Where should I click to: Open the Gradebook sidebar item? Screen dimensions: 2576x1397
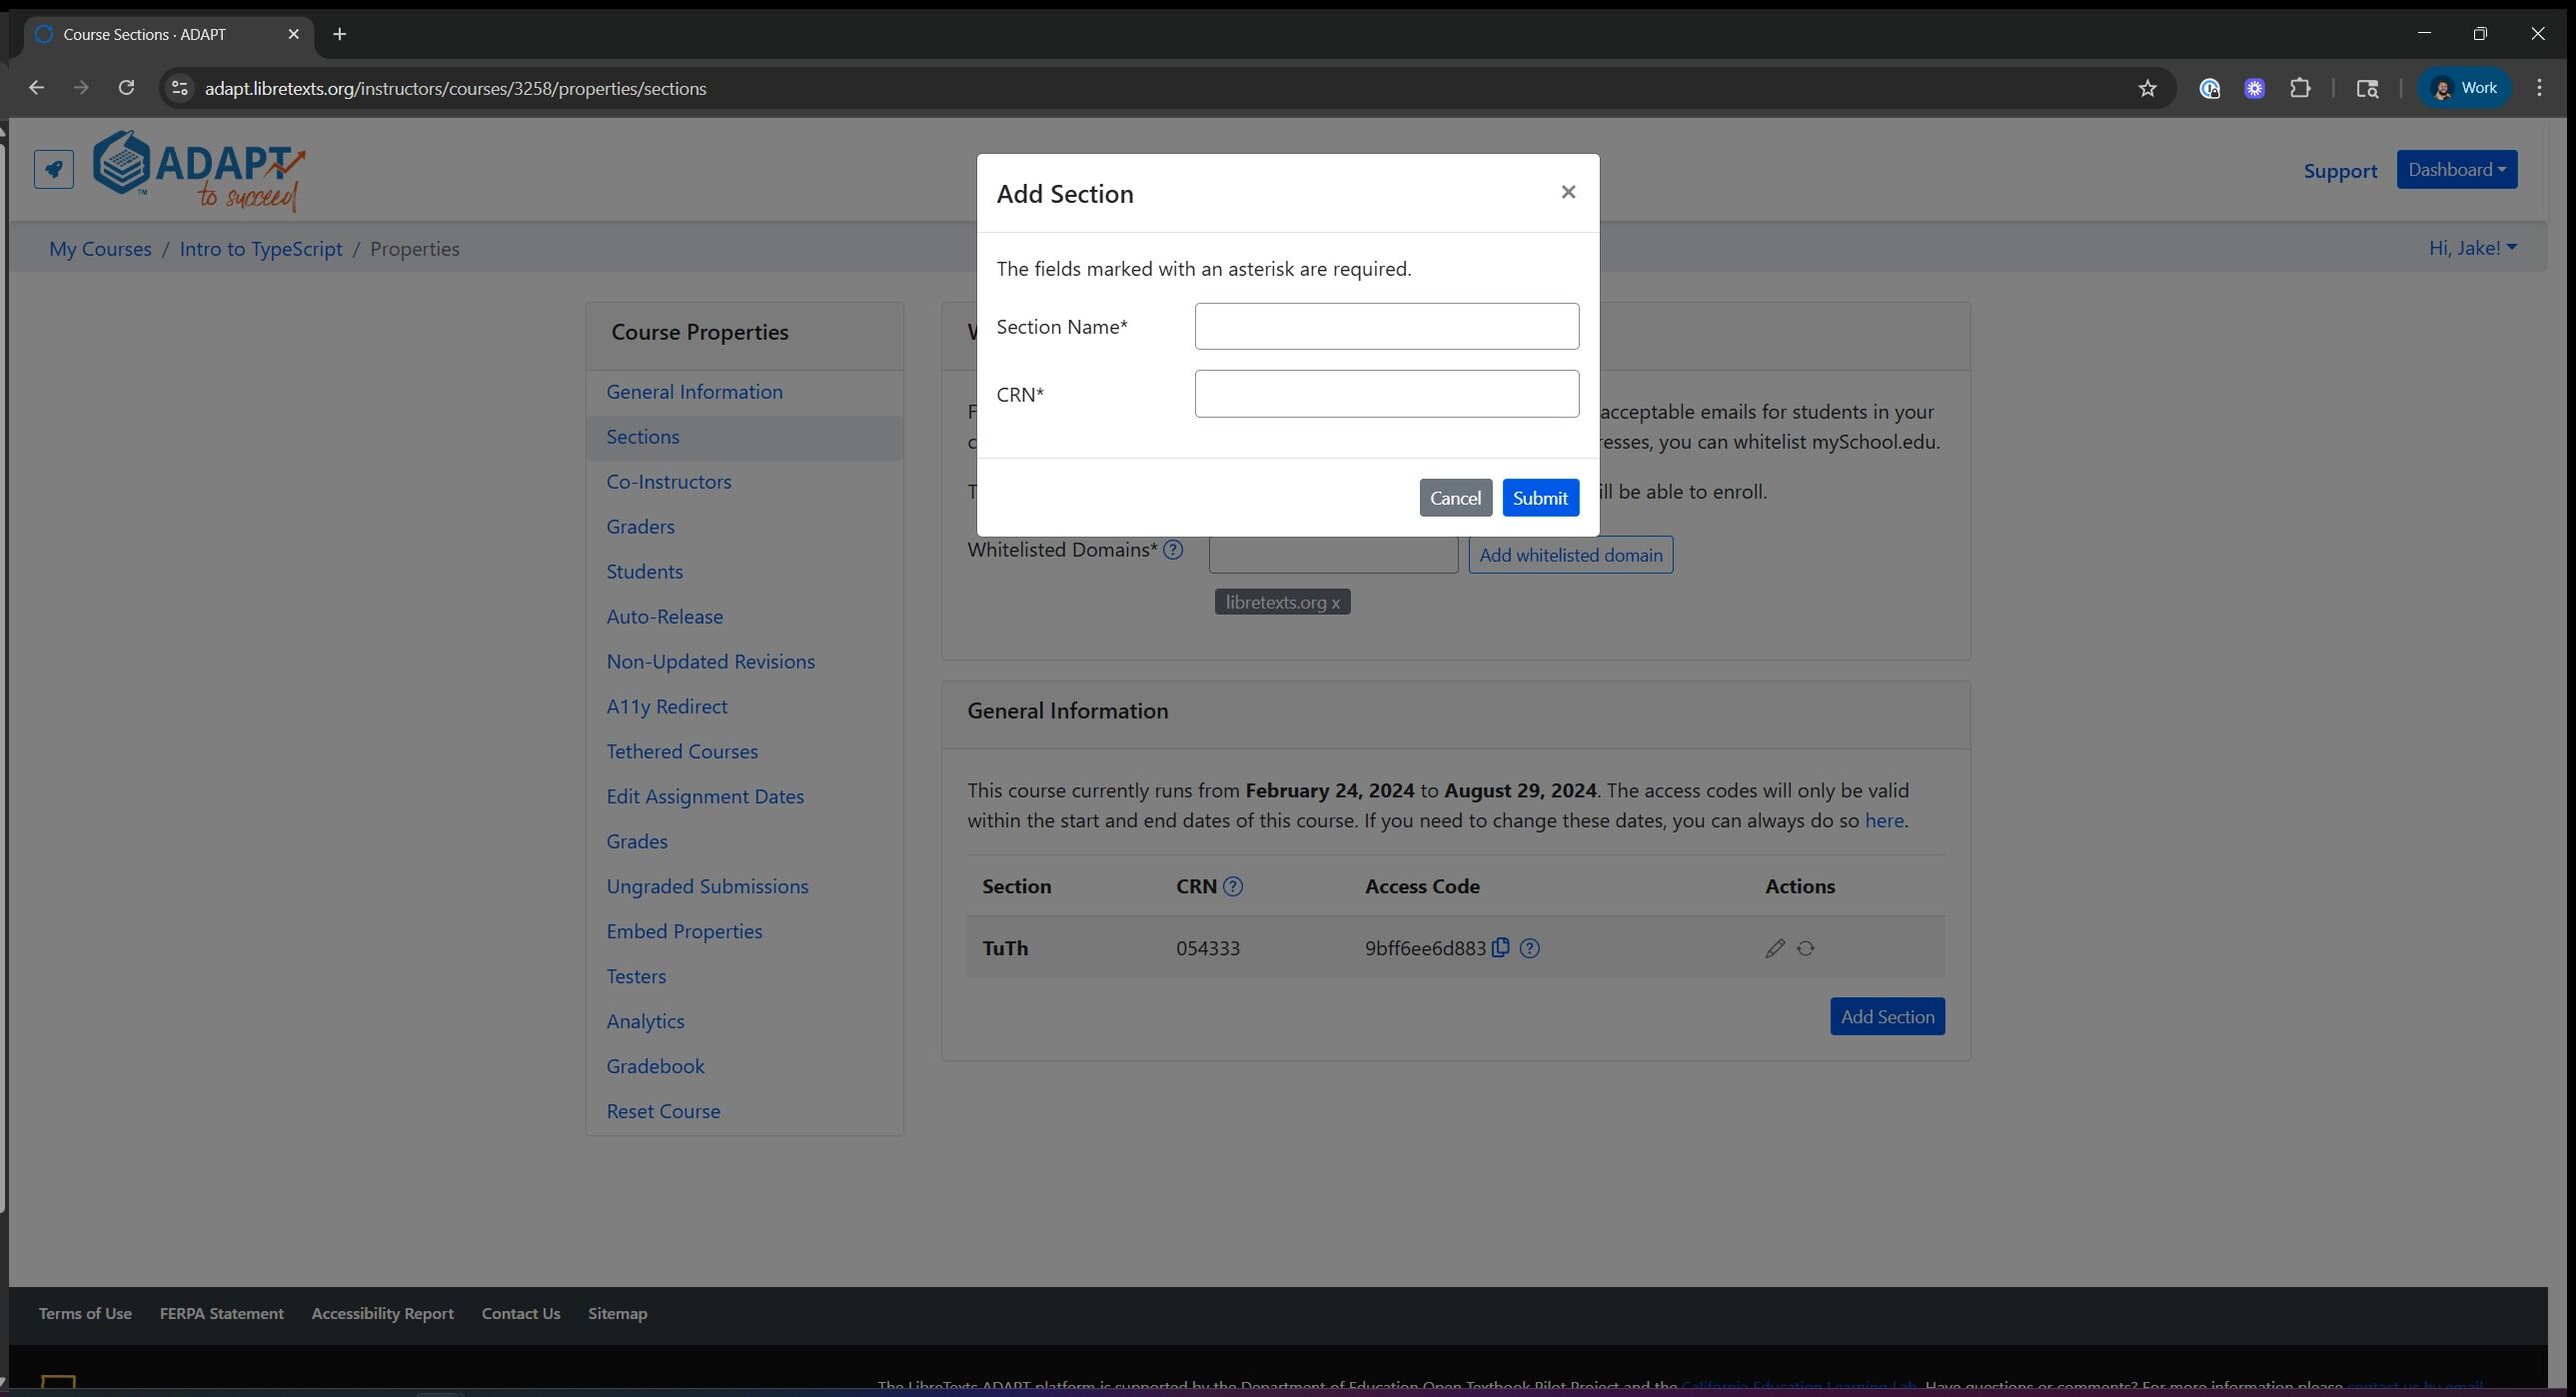pos(656,1067)
